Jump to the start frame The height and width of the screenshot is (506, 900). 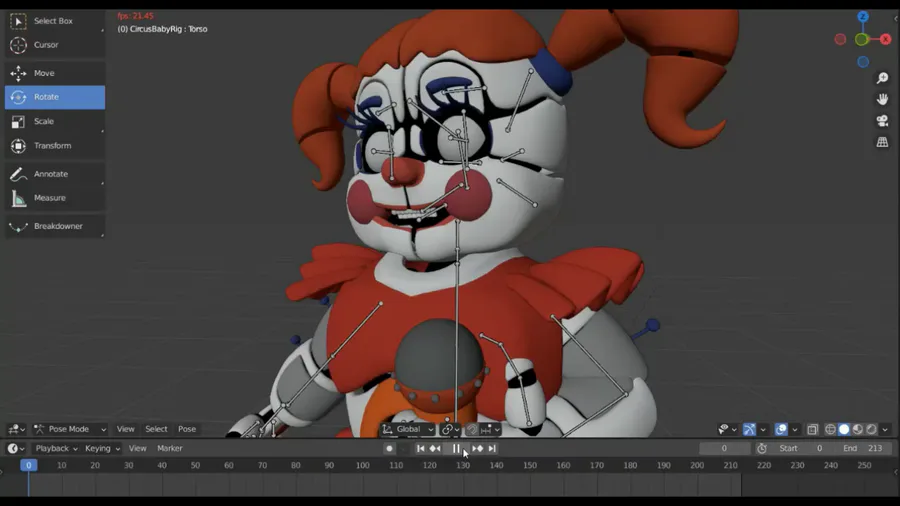point(421,449)
